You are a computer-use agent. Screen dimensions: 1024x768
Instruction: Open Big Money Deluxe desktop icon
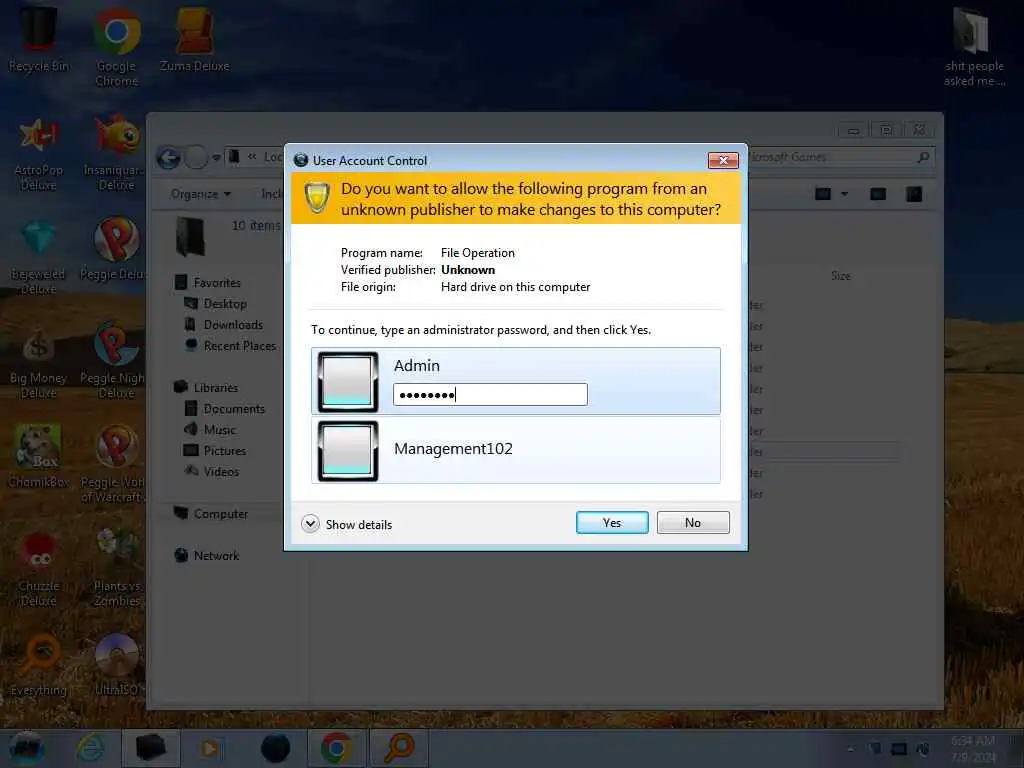(39, 362)
